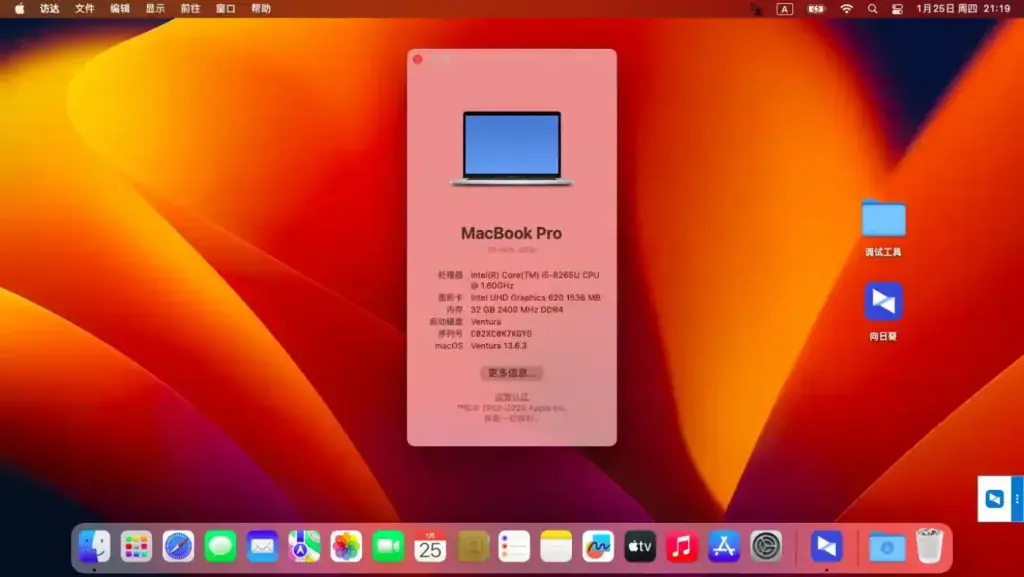Open the 文件 menu
1024x577 pixels.
(x=85, y=8)
